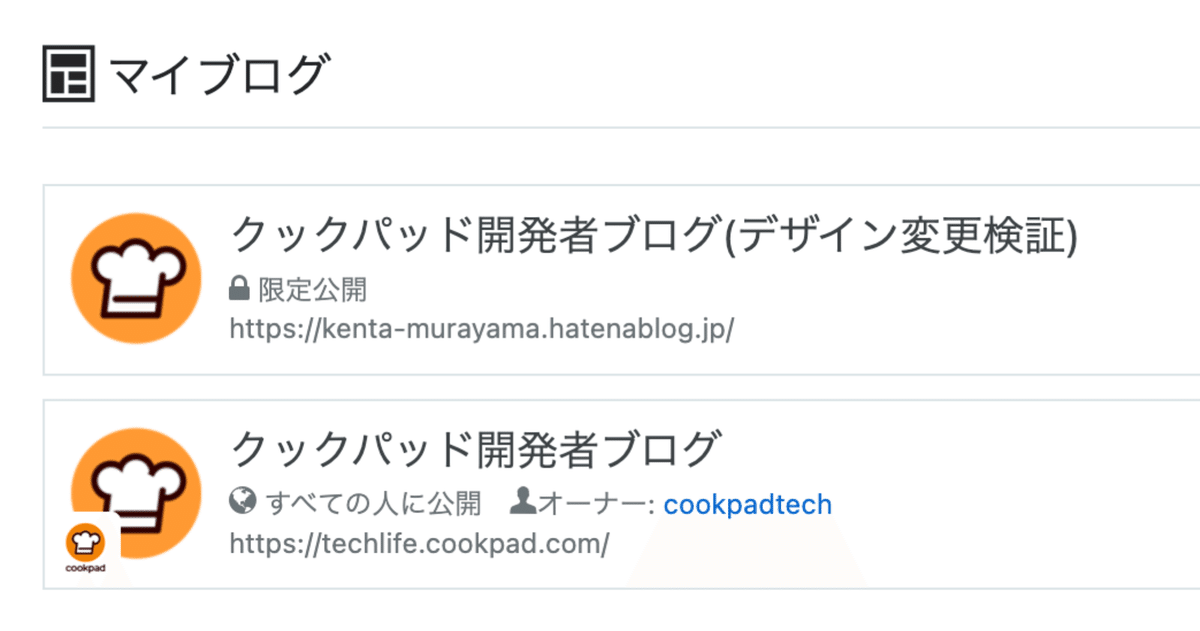The width and height of the screenshot is (1200, 631).
Task: Open the デザイン変更検証 blog's chef hat avatar
Action: click(x=137, y=279)
